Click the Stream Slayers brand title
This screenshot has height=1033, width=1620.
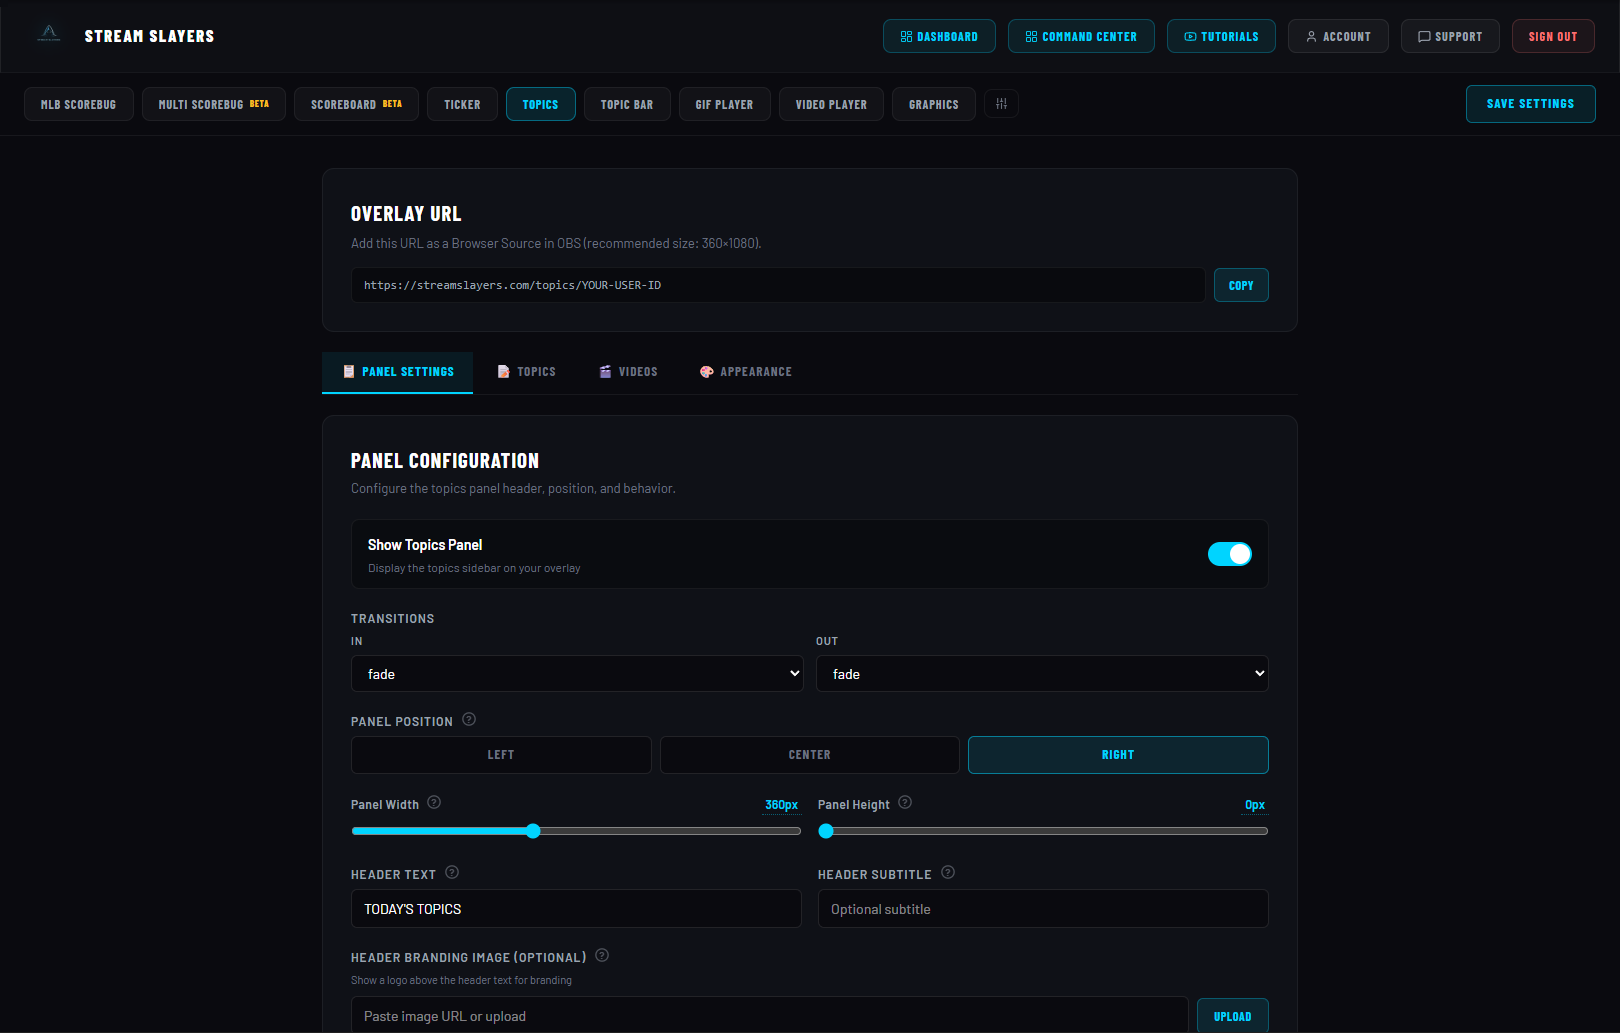click(149, 36)
